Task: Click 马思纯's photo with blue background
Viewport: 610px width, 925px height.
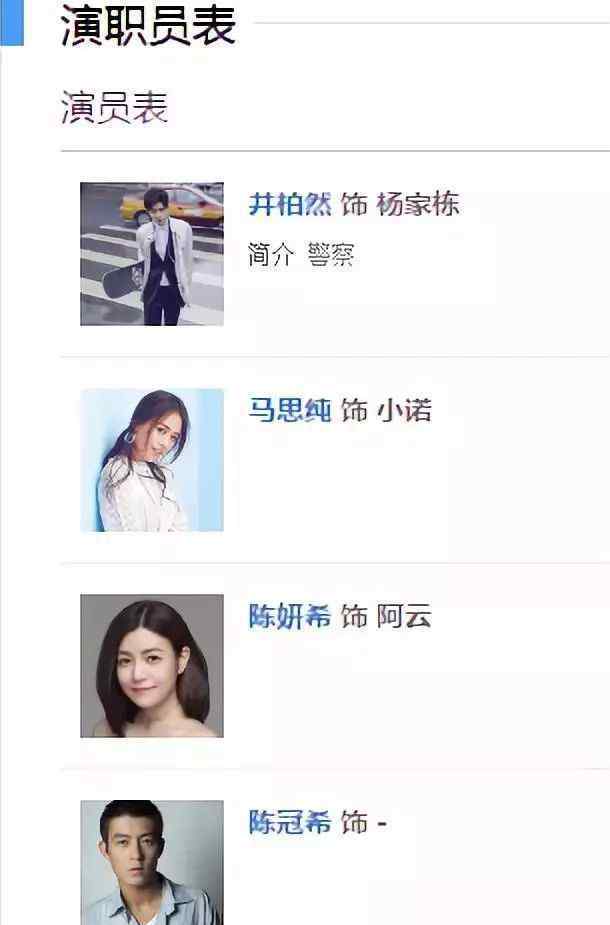Action: click(x=152, y=460)
